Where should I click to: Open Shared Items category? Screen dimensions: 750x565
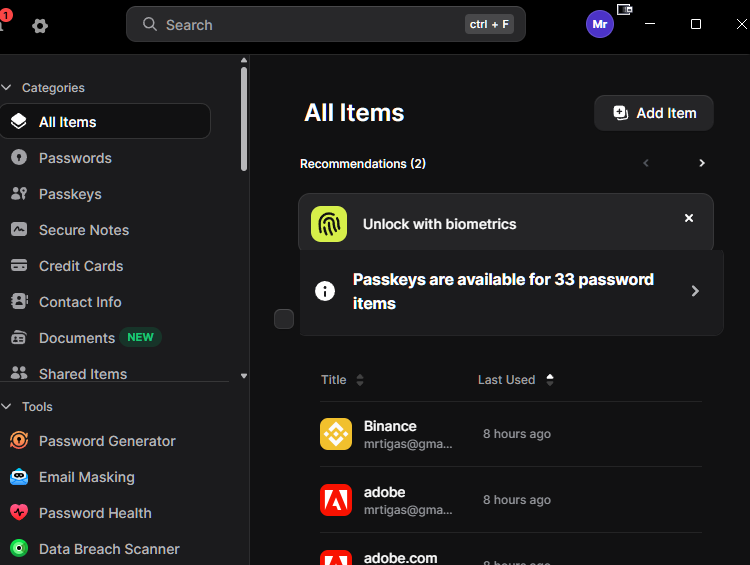(x=83, y=374)
